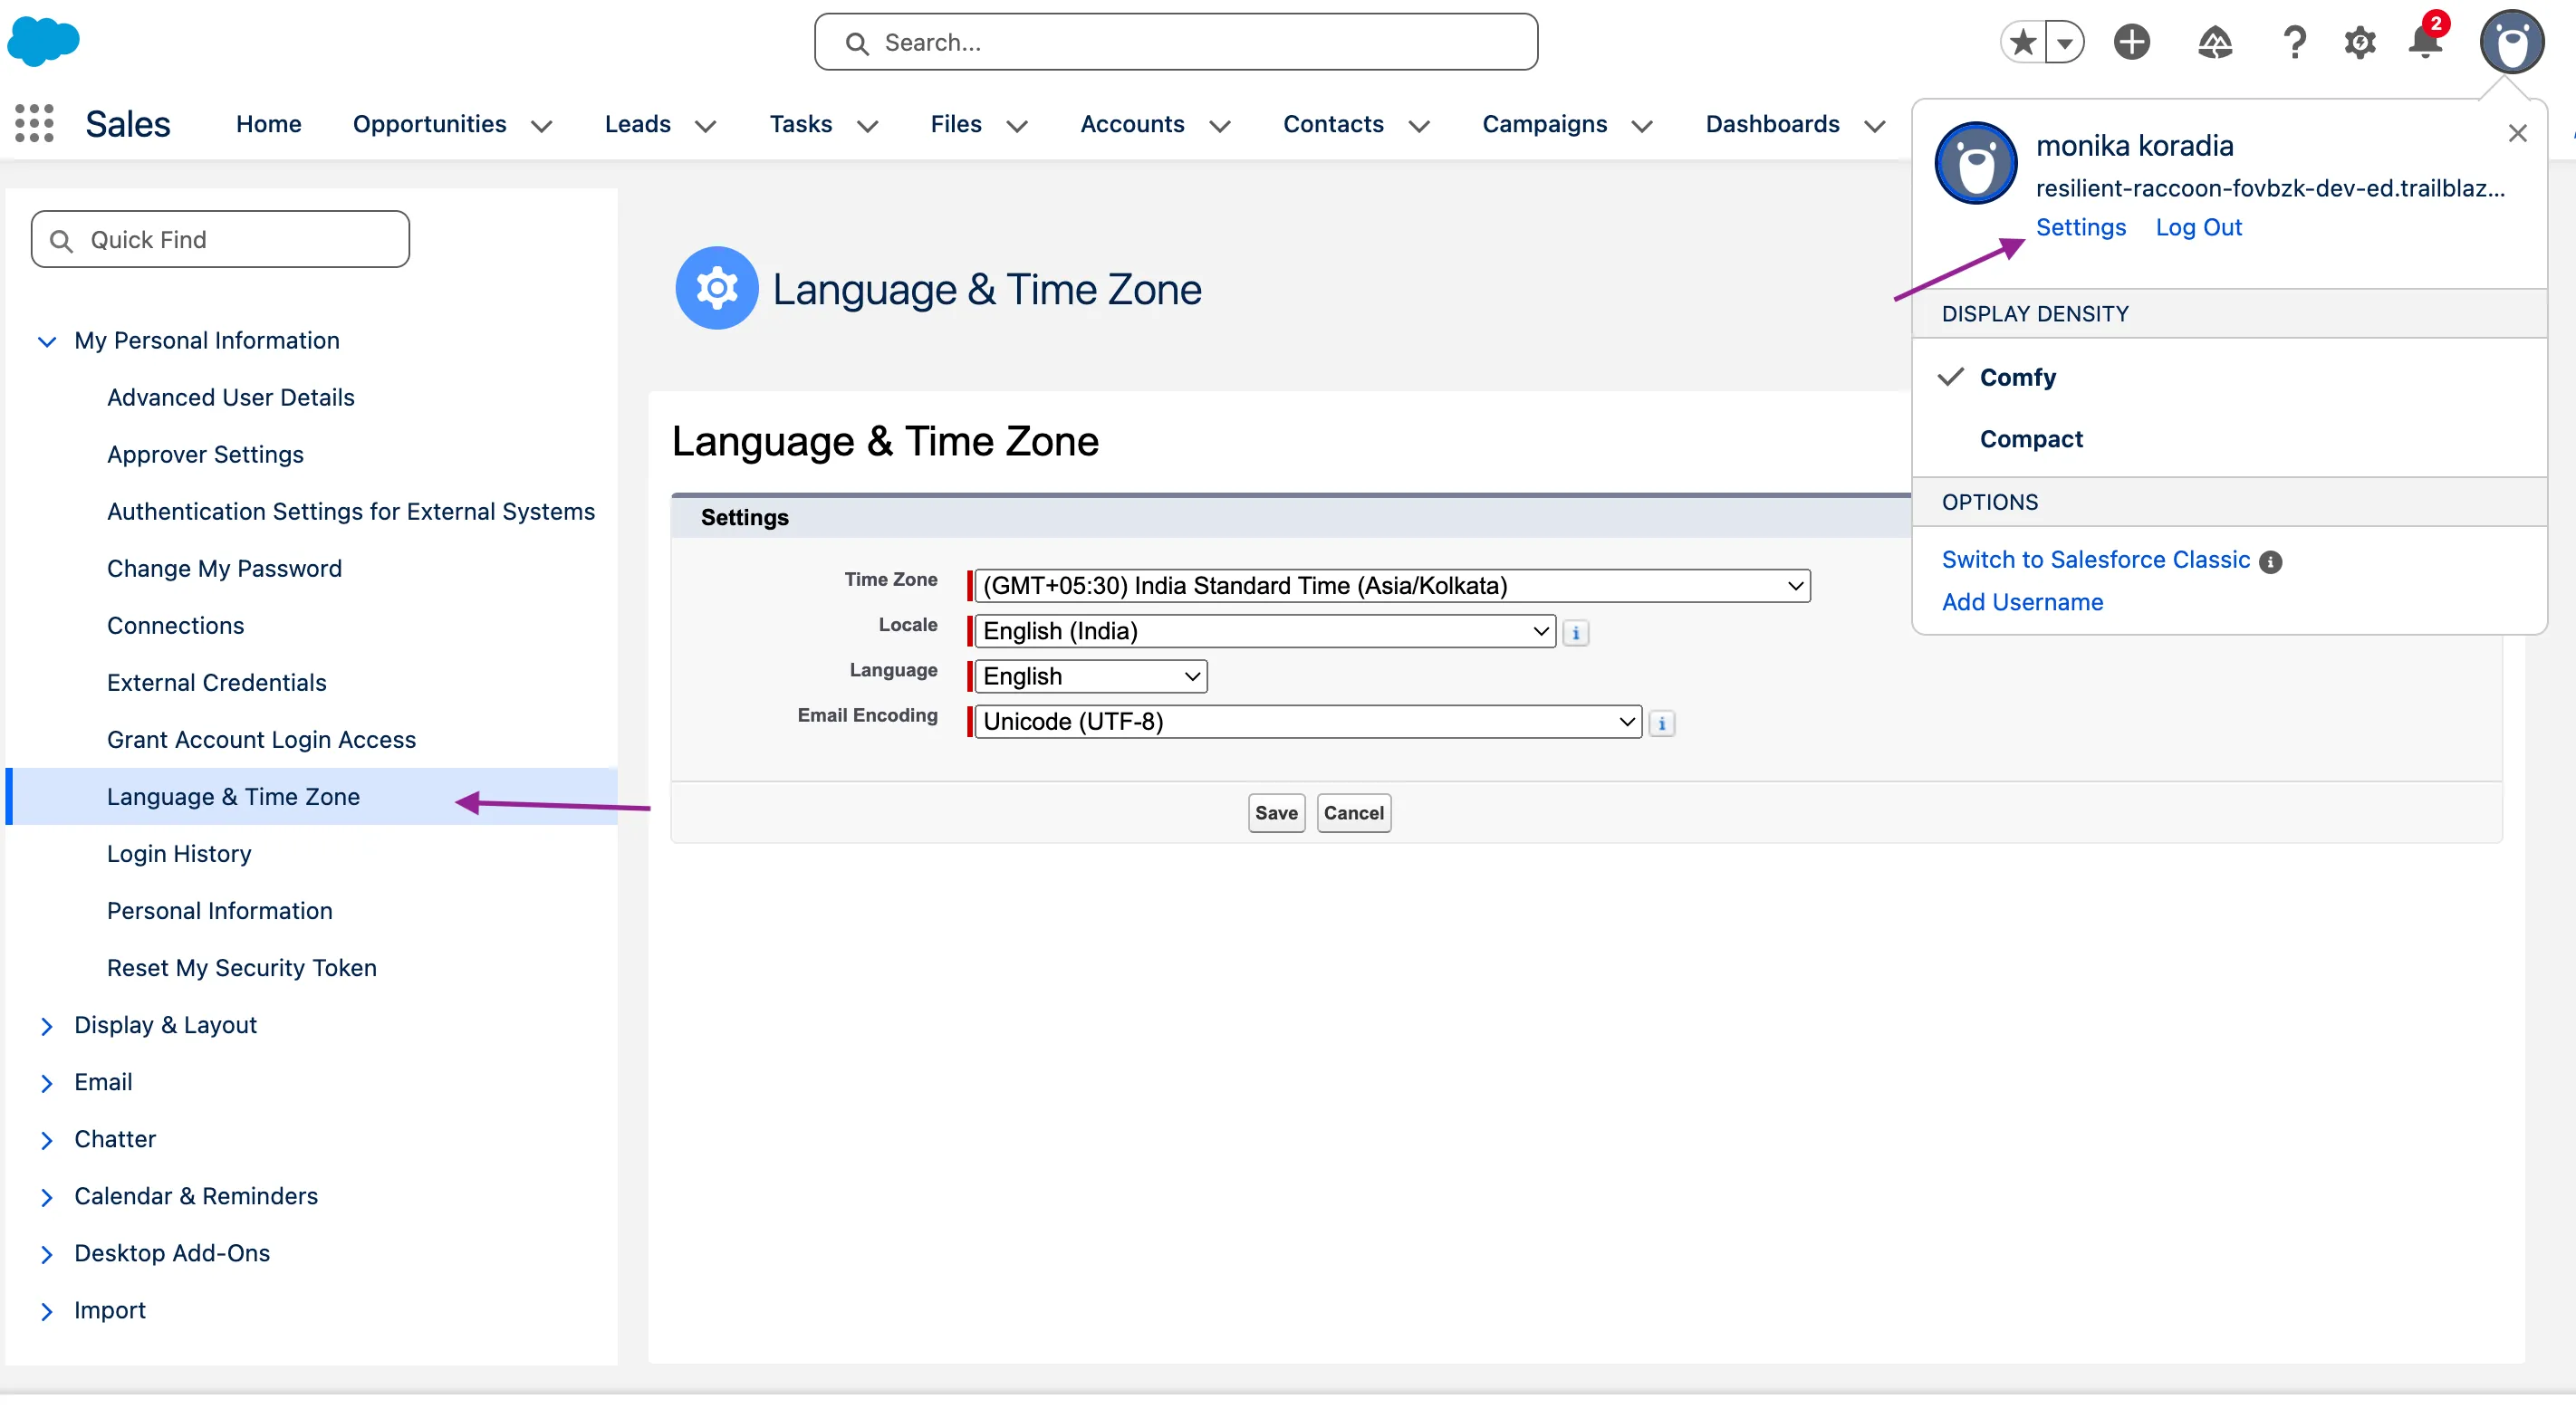Open the Global Actions plus icon
This screenshot has height=1418, width=2576.
(2131, 42)
